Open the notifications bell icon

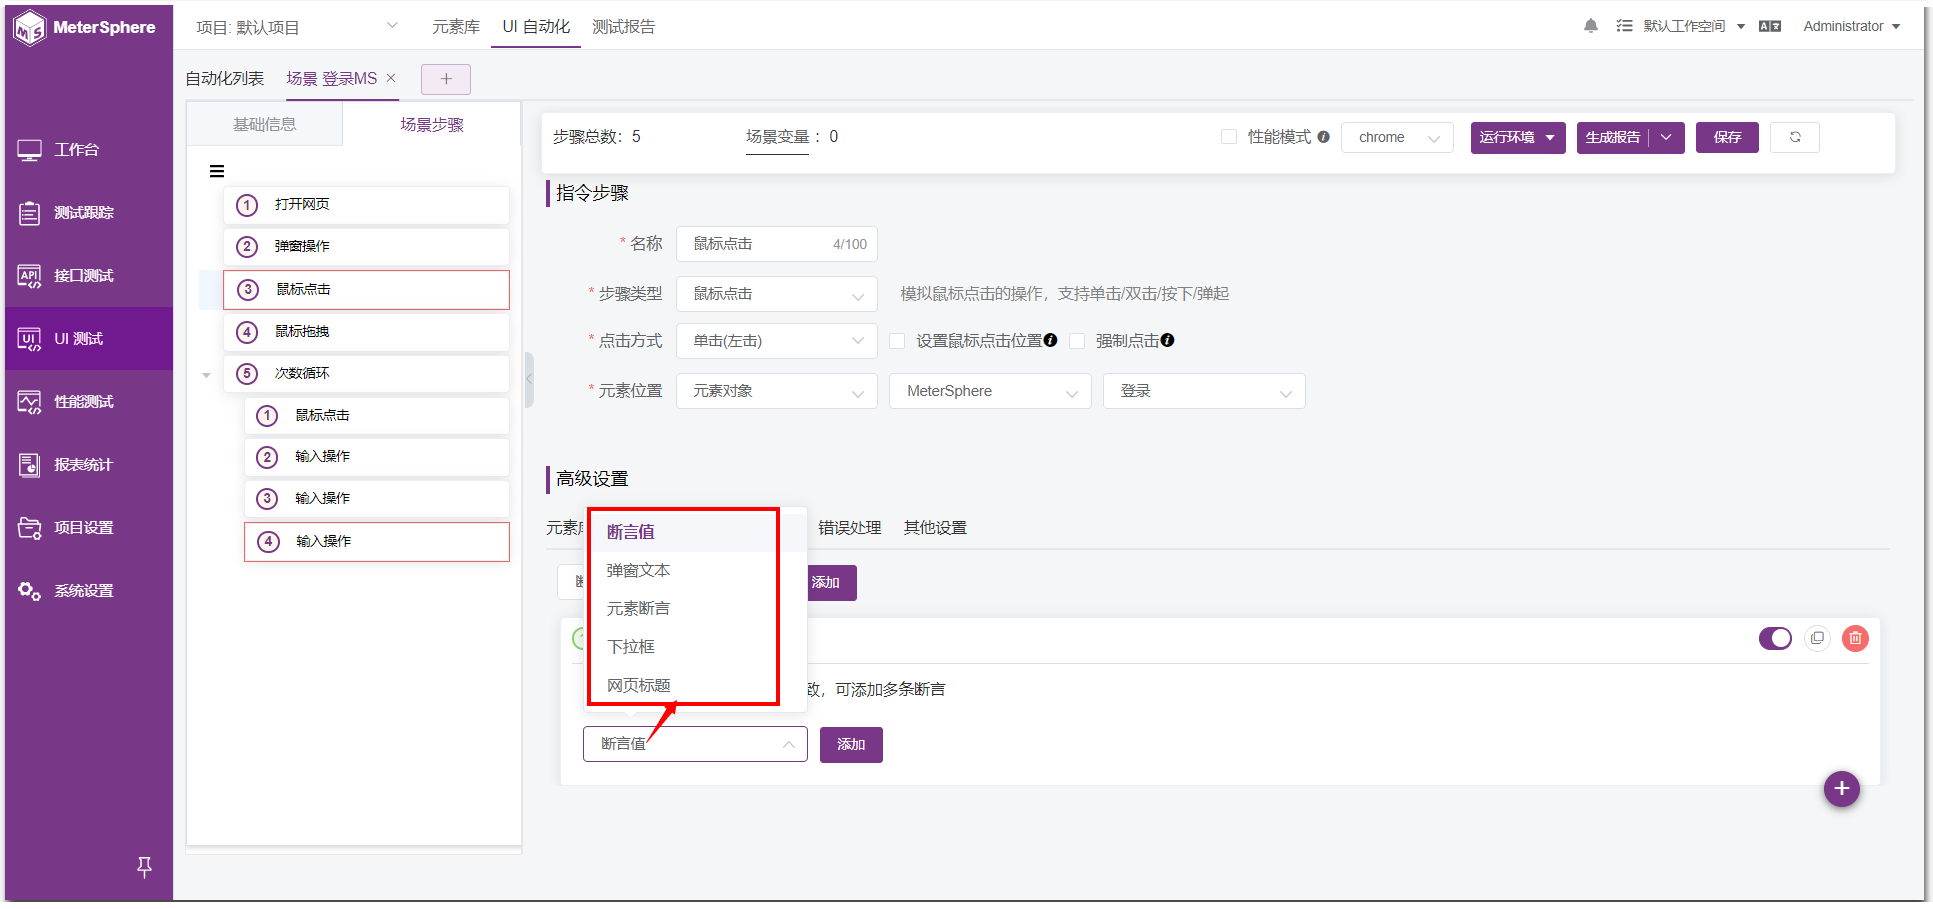coord(1590,26)
